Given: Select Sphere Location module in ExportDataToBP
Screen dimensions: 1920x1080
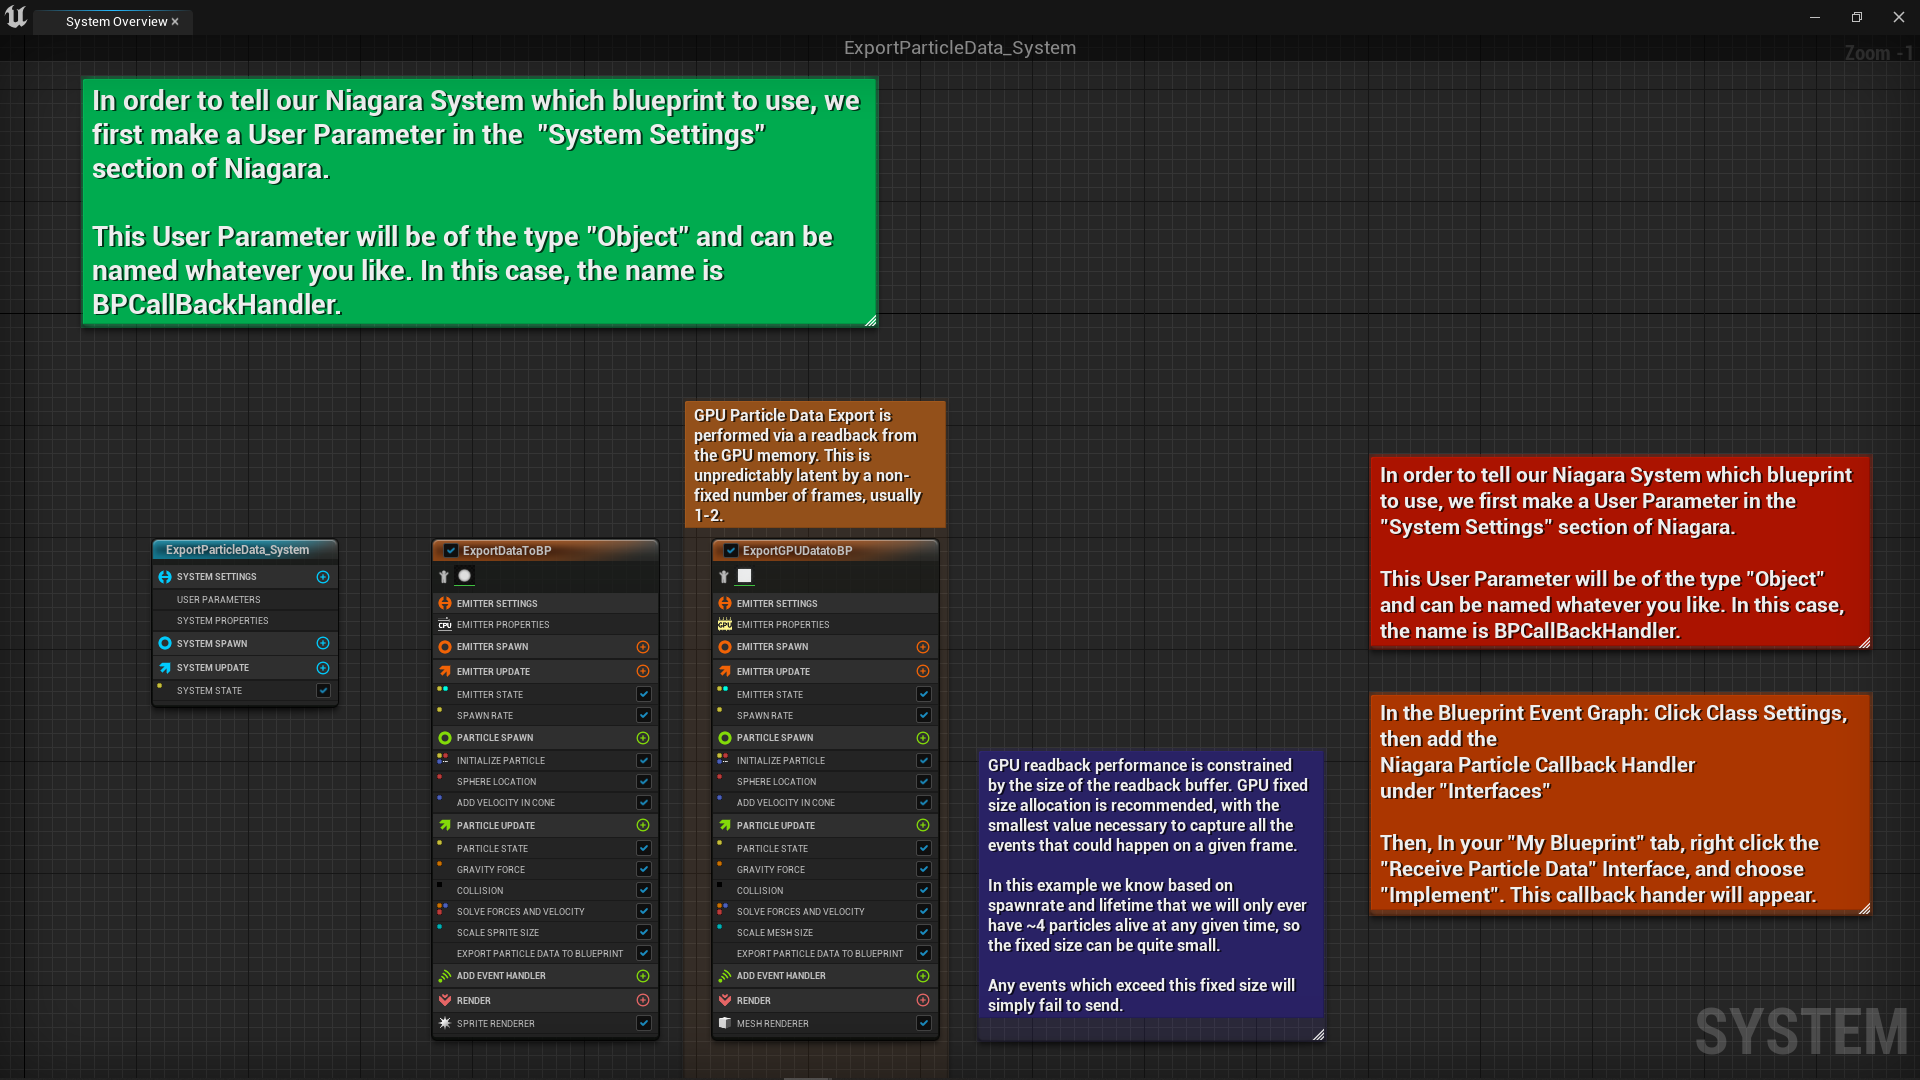Looking at the screenshot, I should click(545, 781).
